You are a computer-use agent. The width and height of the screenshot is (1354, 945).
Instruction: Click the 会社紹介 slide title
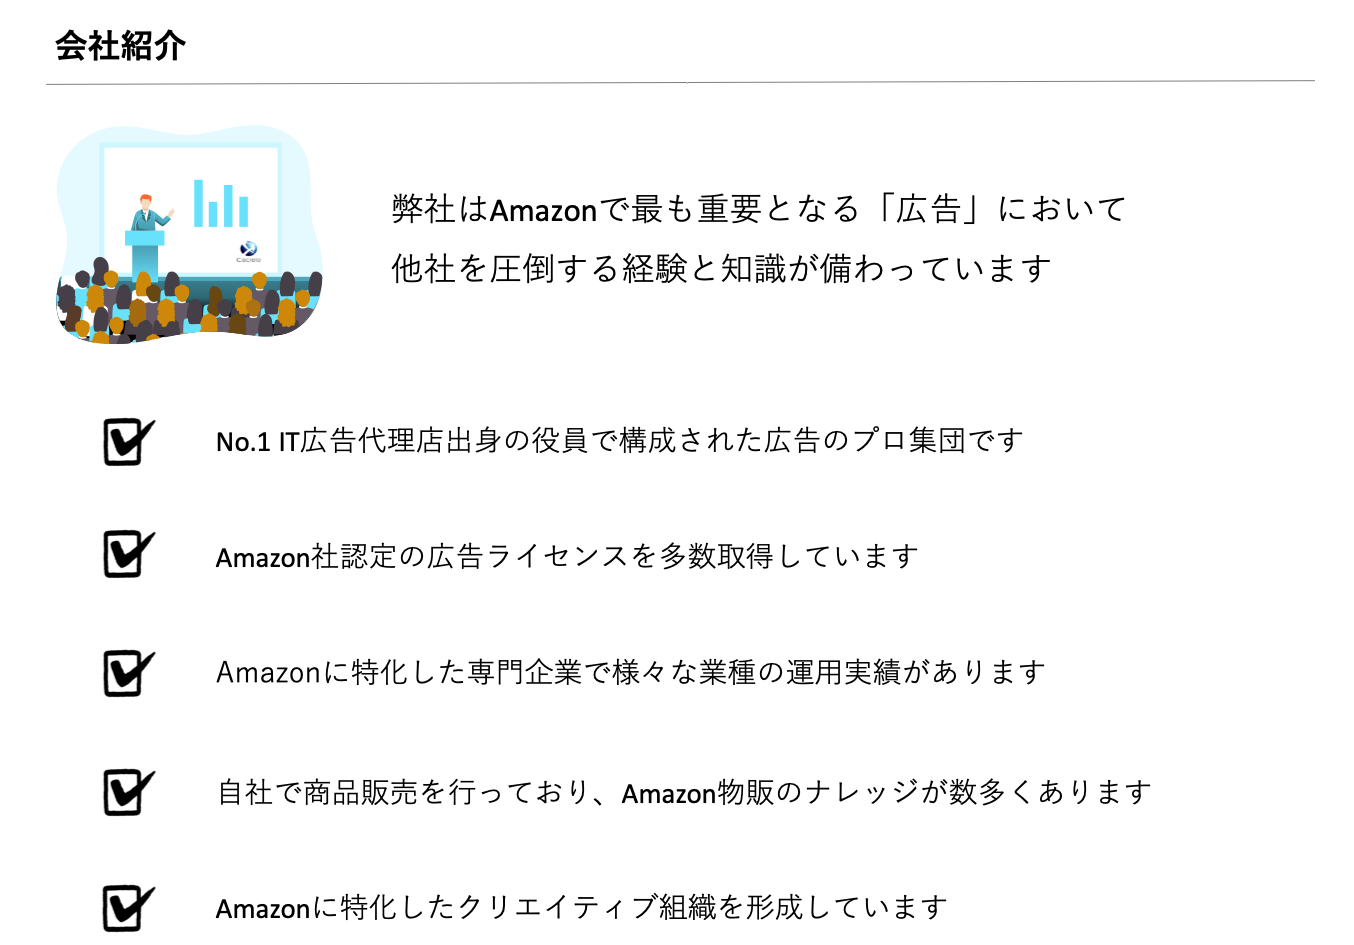[x=120, y=46]
